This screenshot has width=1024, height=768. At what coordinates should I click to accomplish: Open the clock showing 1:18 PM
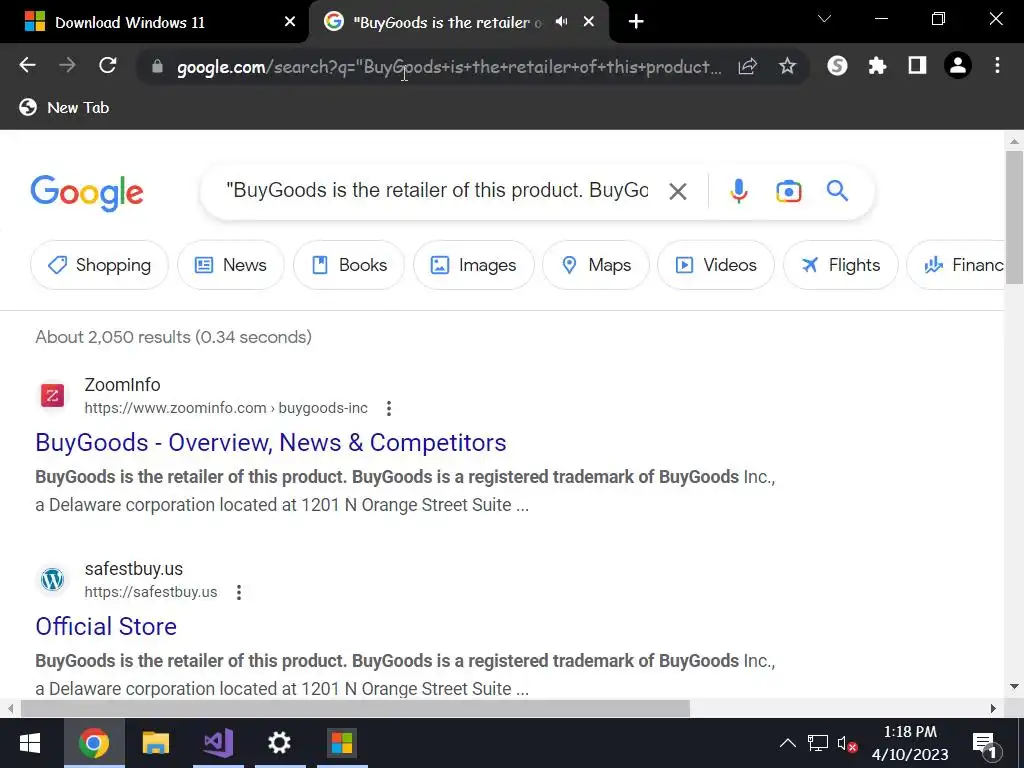910,743
